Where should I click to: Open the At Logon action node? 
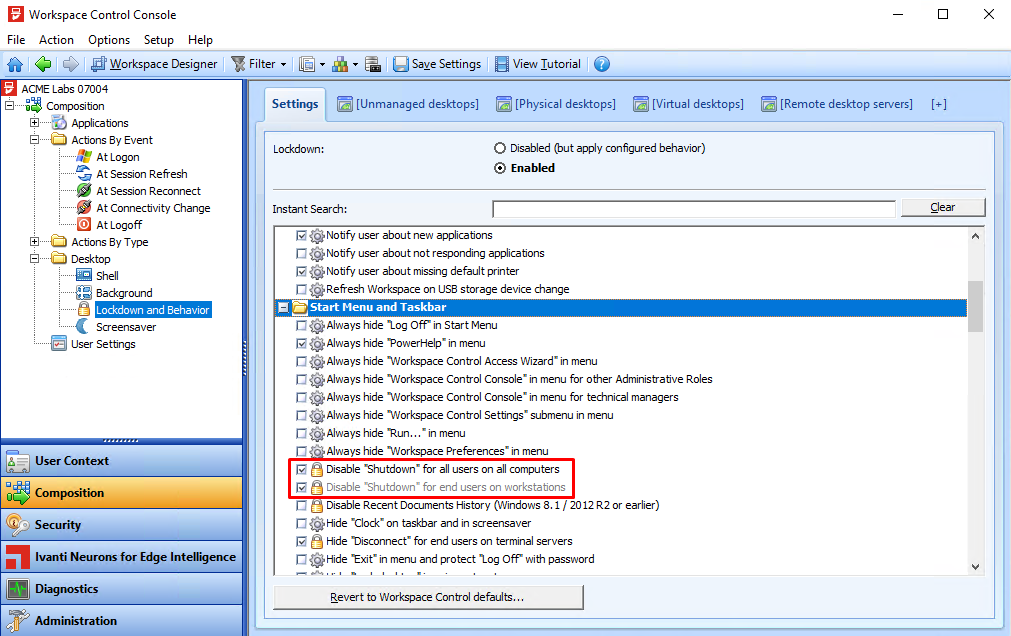(x=117, y=157)
